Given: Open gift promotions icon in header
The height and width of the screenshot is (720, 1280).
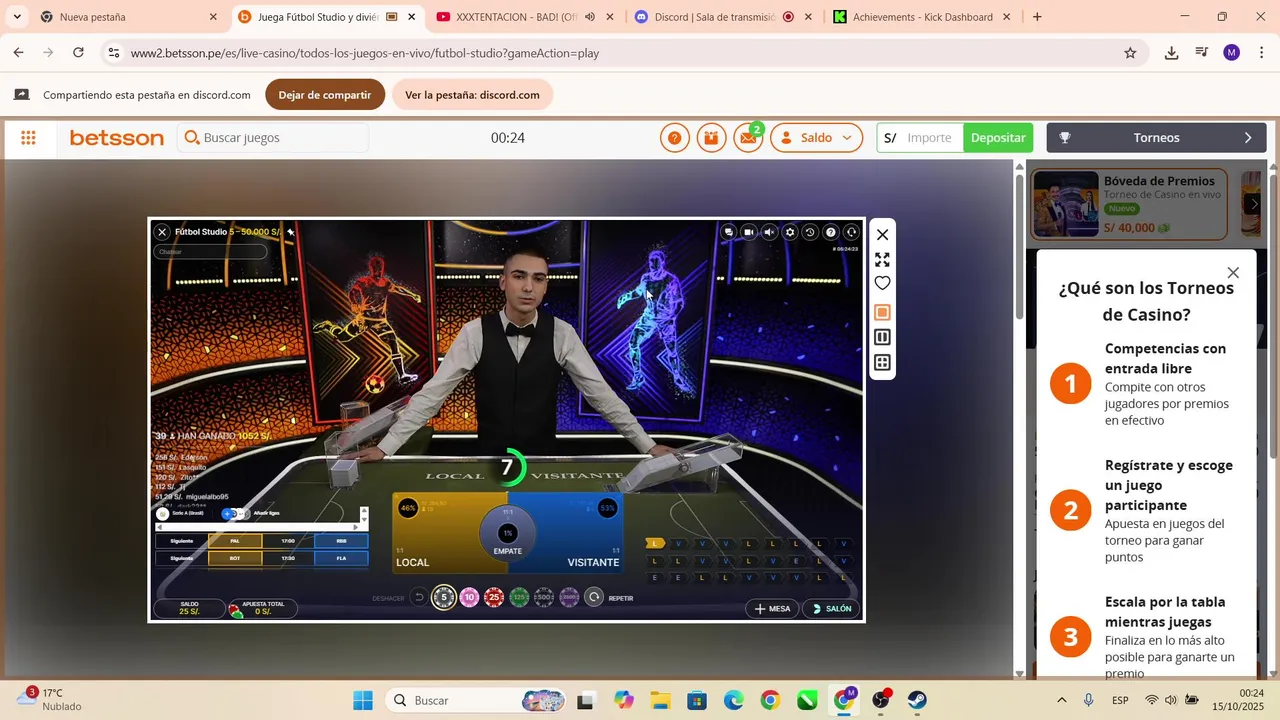Looking at the screenshot, I should pyautogui.click(x=711, y=138).
